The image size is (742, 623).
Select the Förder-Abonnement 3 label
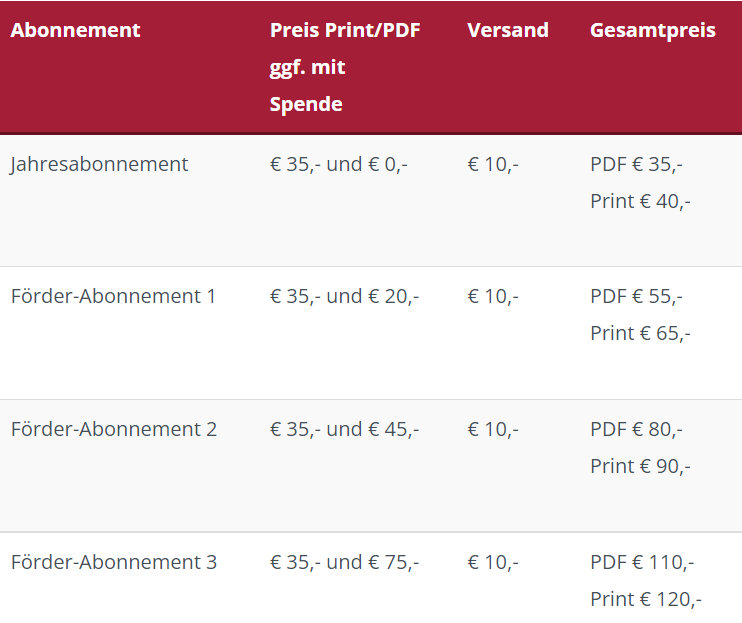(114, 562)
